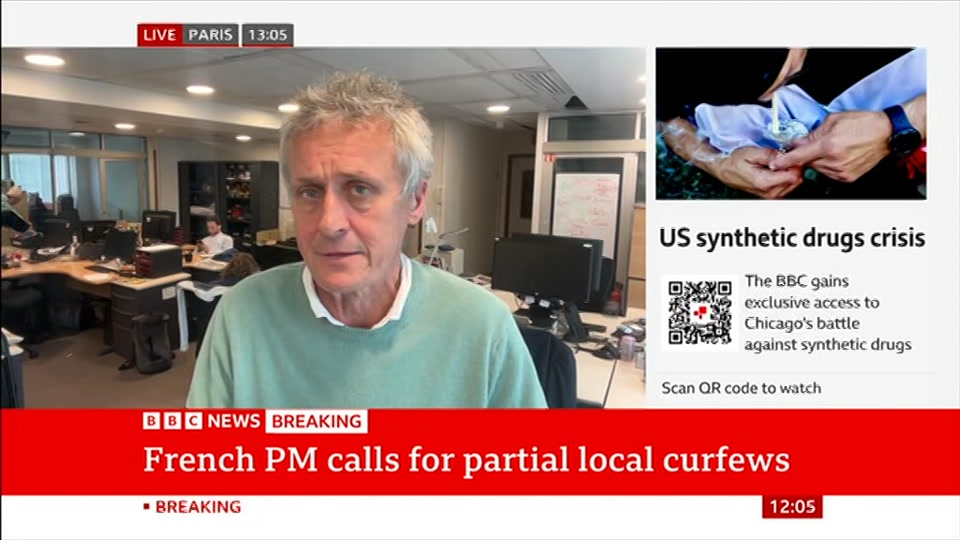The width and height of the screenshot is (960, 540).
Task: Click the QR code graphic
Action: [700, 313]
